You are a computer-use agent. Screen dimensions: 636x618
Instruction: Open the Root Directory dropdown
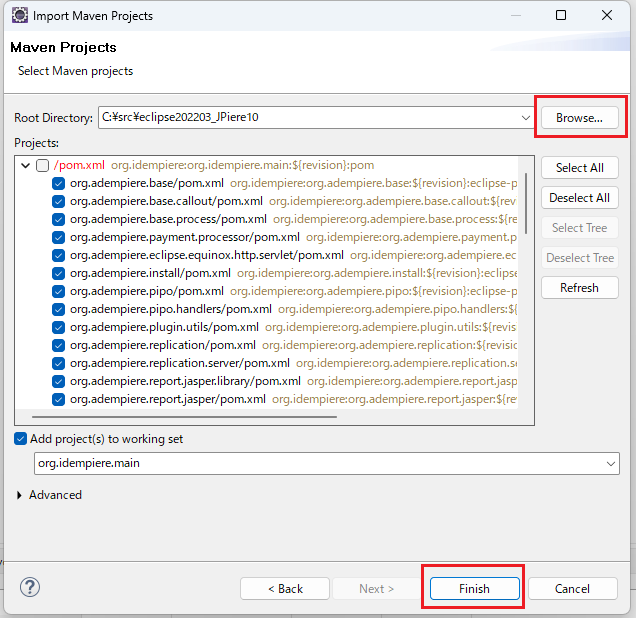tap(526, 117)
